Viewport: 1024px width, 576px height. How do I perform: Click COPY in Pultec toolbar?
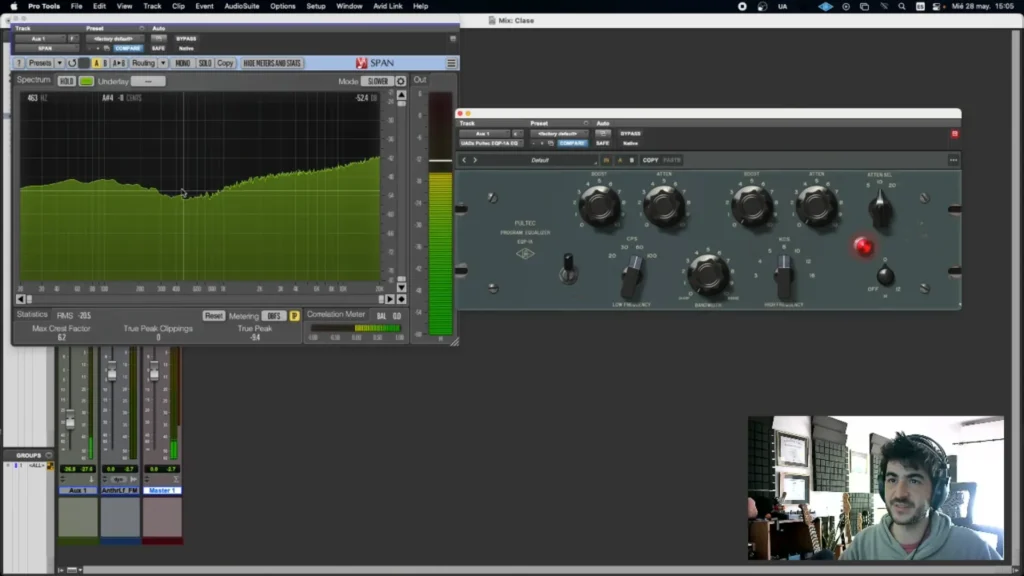pos(650,160)
